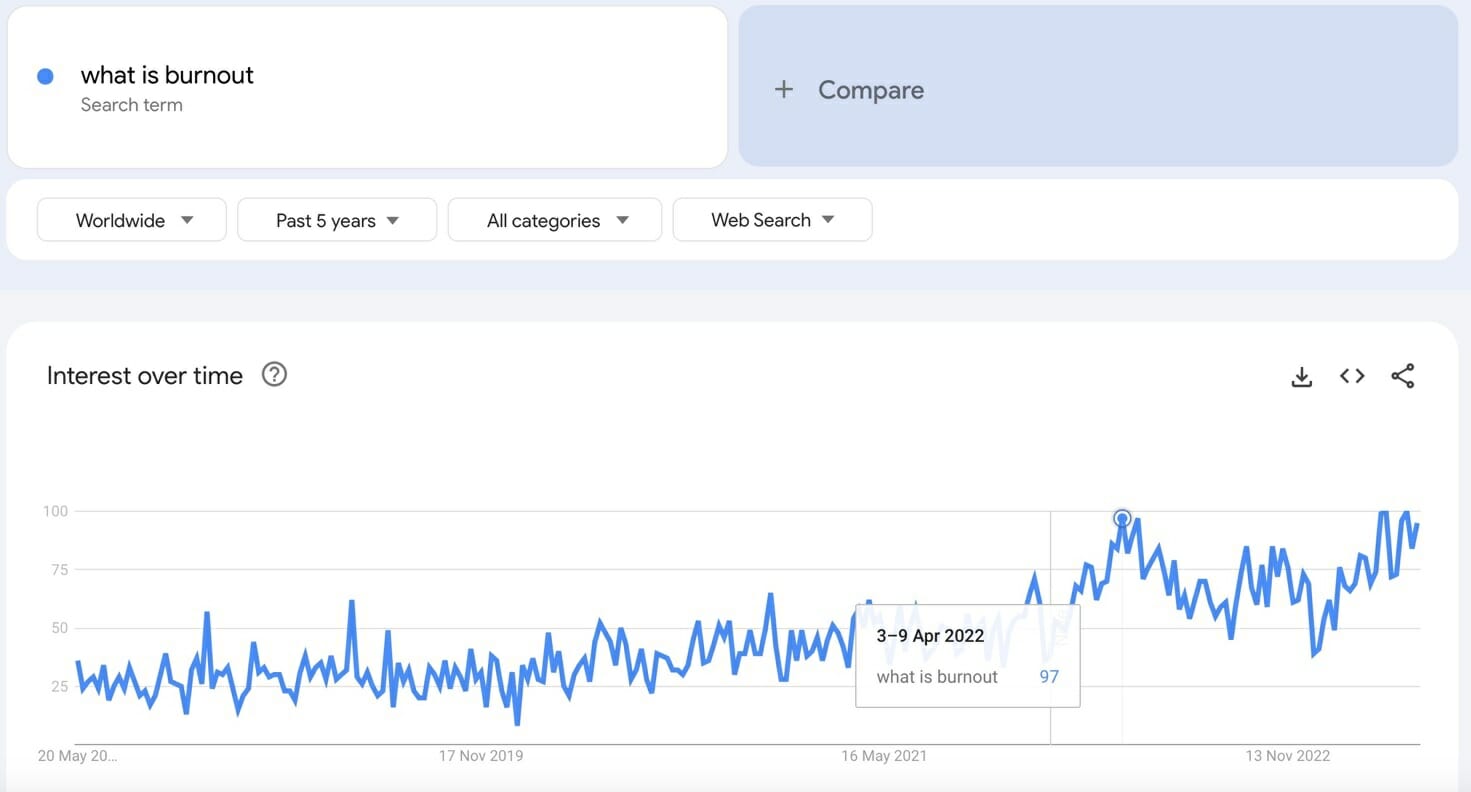Open the Interest over time help icon

[x=274, y=375]
